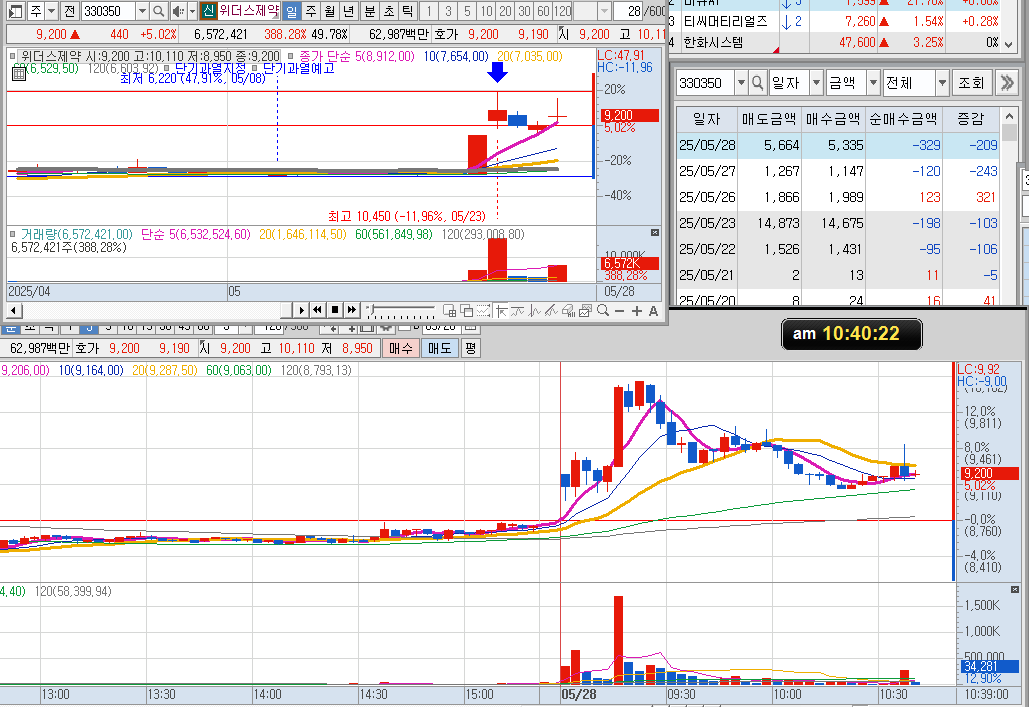Select the 일 (daily) period button
This screenshot has width=1029, height=707.
point(292,11)
